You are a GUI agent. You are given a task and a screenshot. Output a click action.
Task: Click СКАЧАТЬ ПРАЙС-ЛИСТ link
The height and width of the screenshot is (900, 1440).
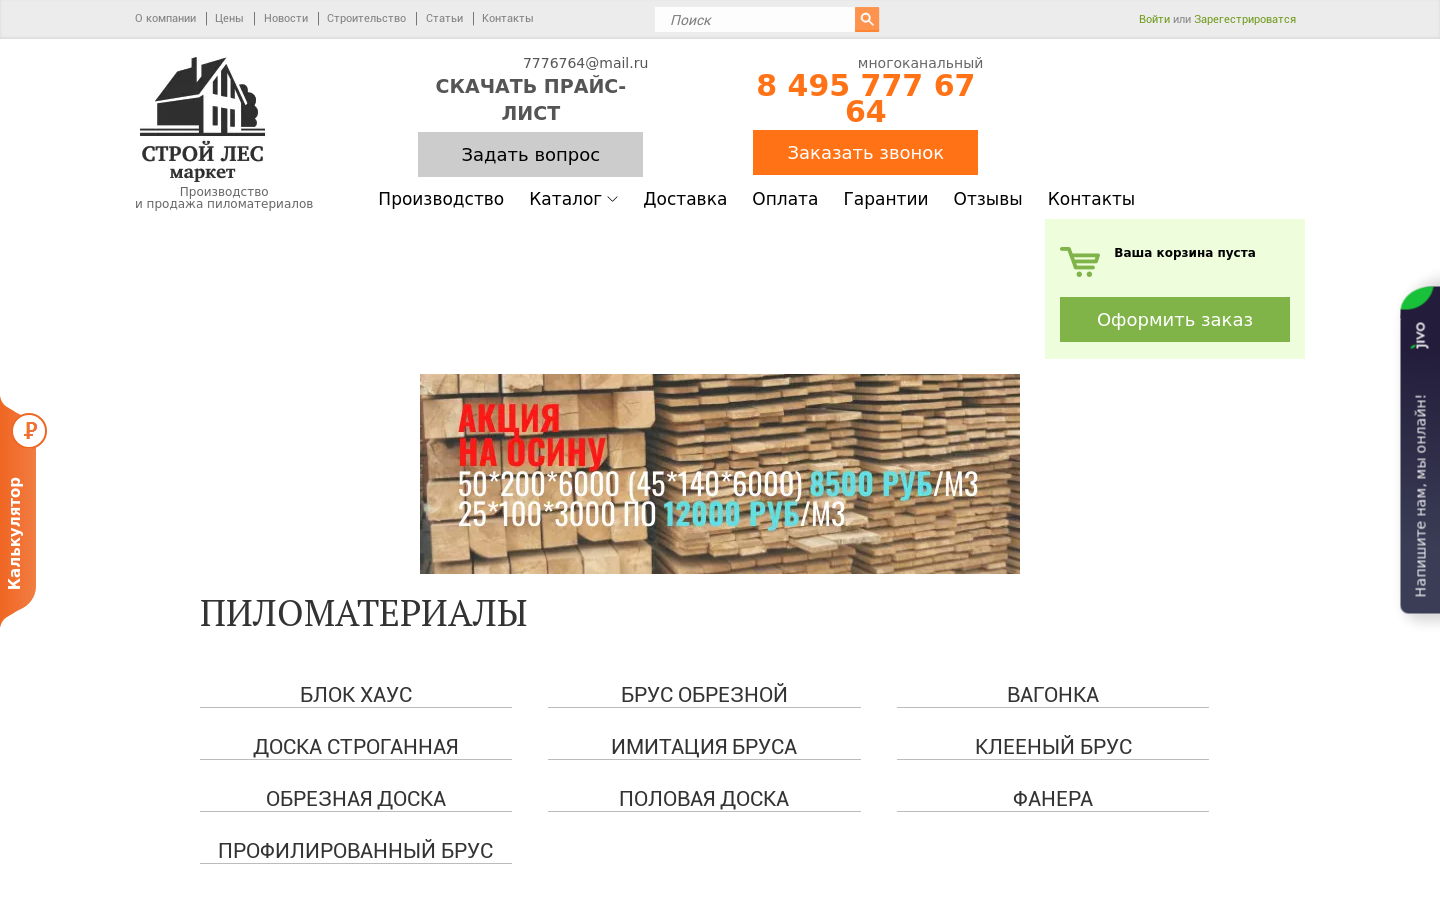[x=531, y=100]
